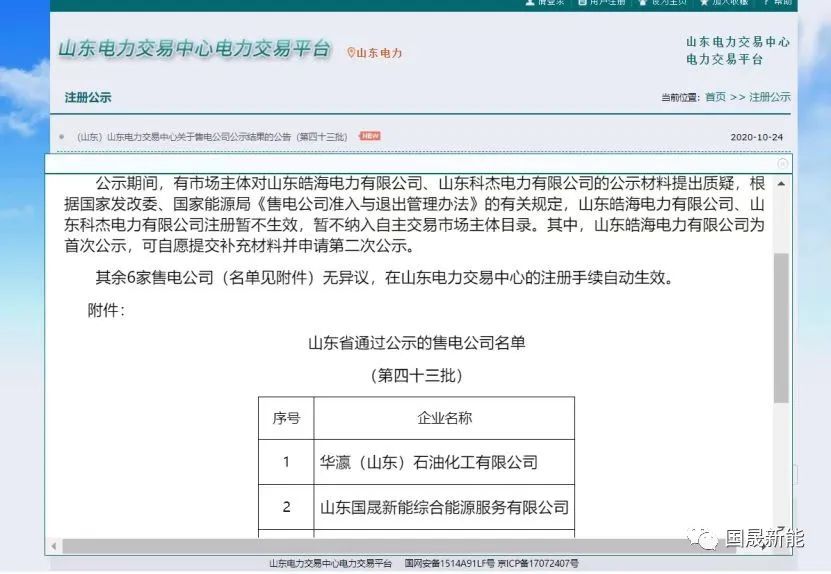Open the 注册公示 breadcrumb link
Screen dimensions: 831x574
[770, 97]
